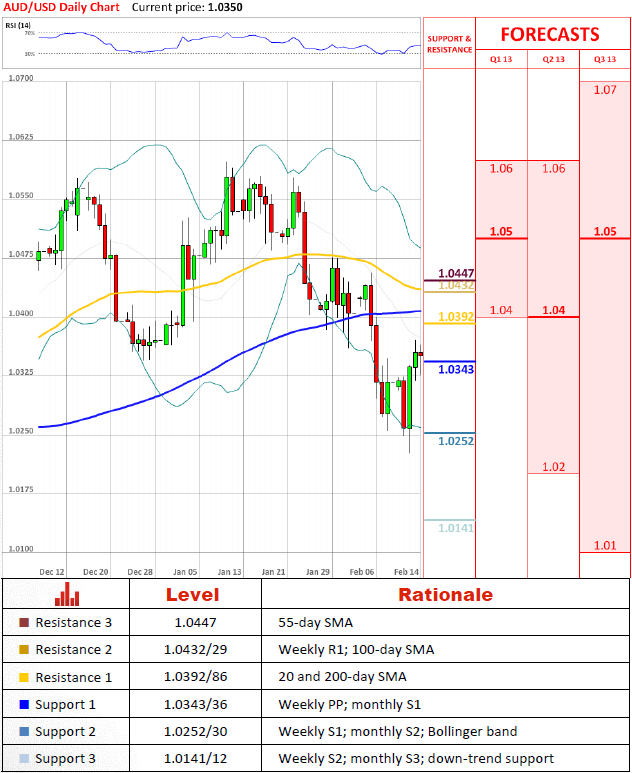
Task: Click the 'RSI (14)' indicator label
Action: click(x=18, y=25)
